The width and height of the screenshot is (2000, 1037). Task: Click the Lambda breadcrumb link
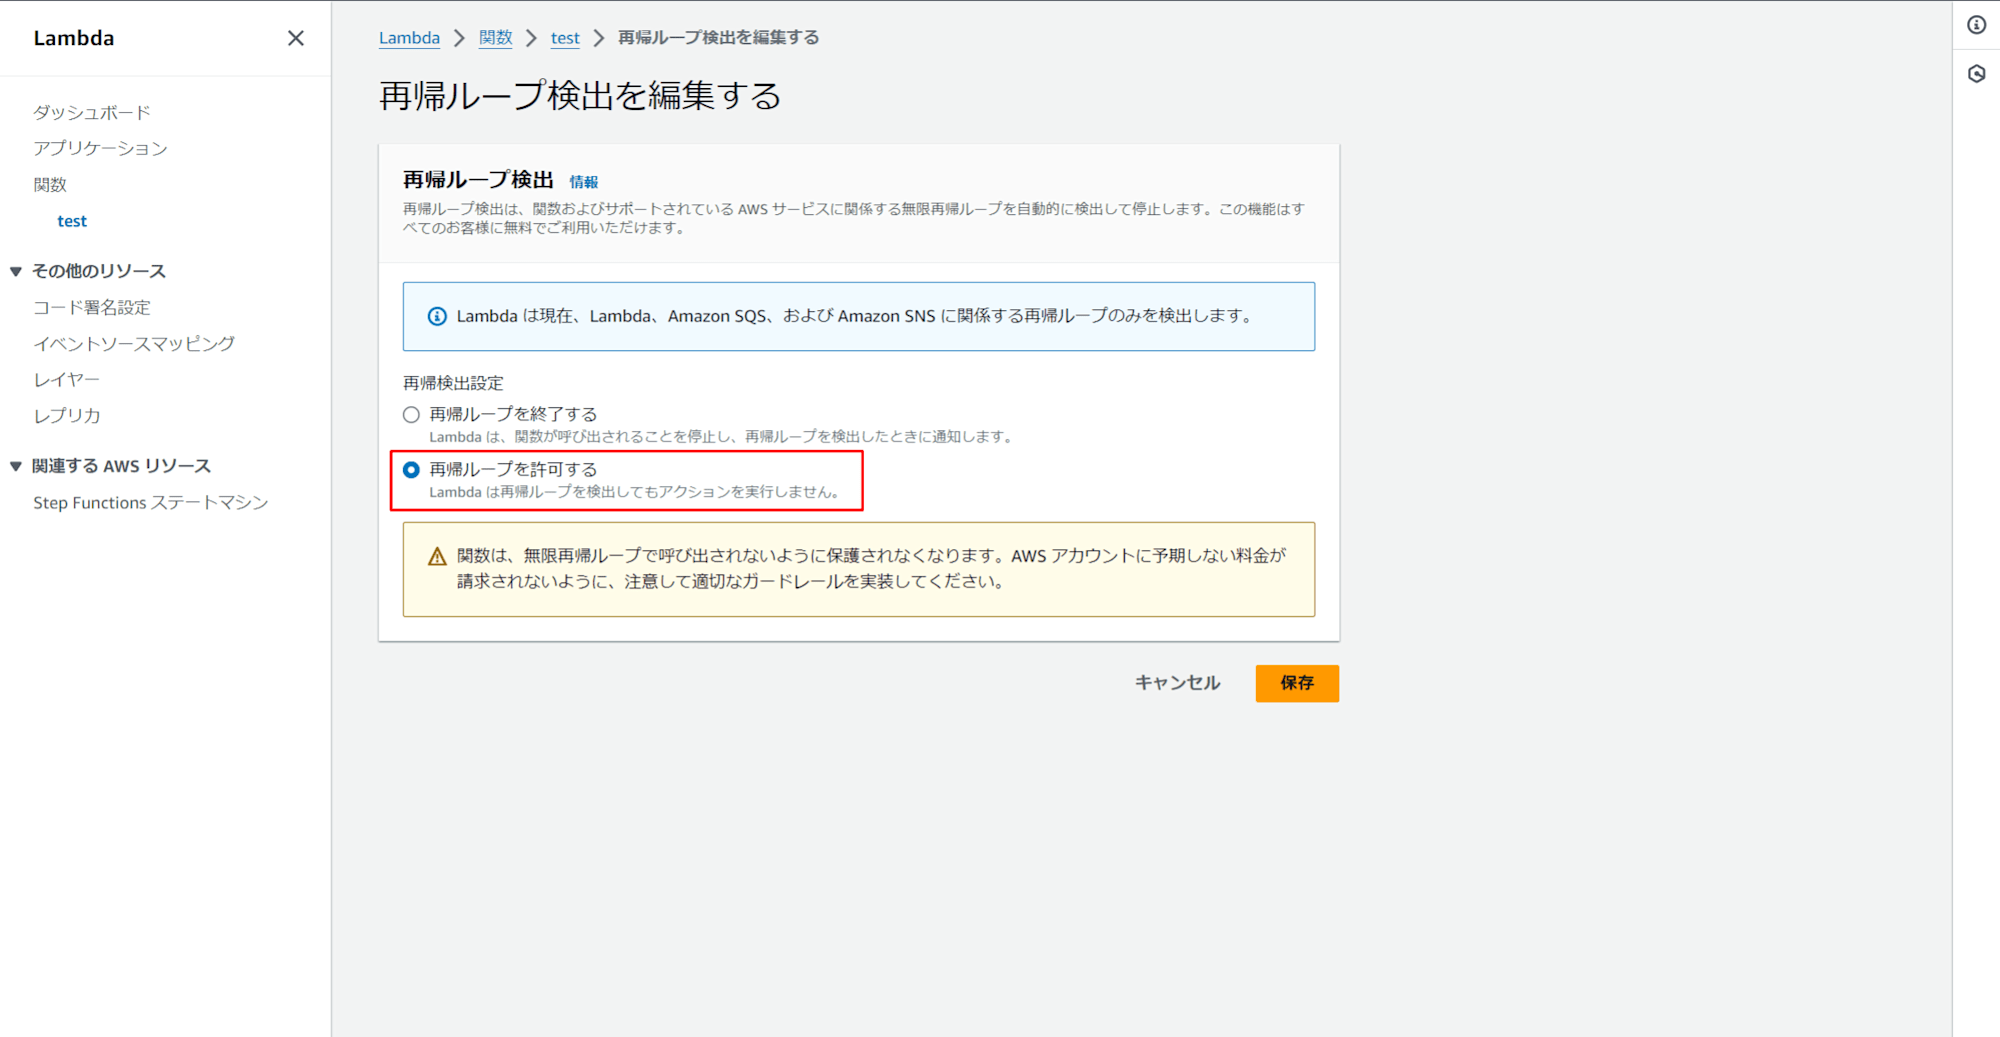coord(409,37)
